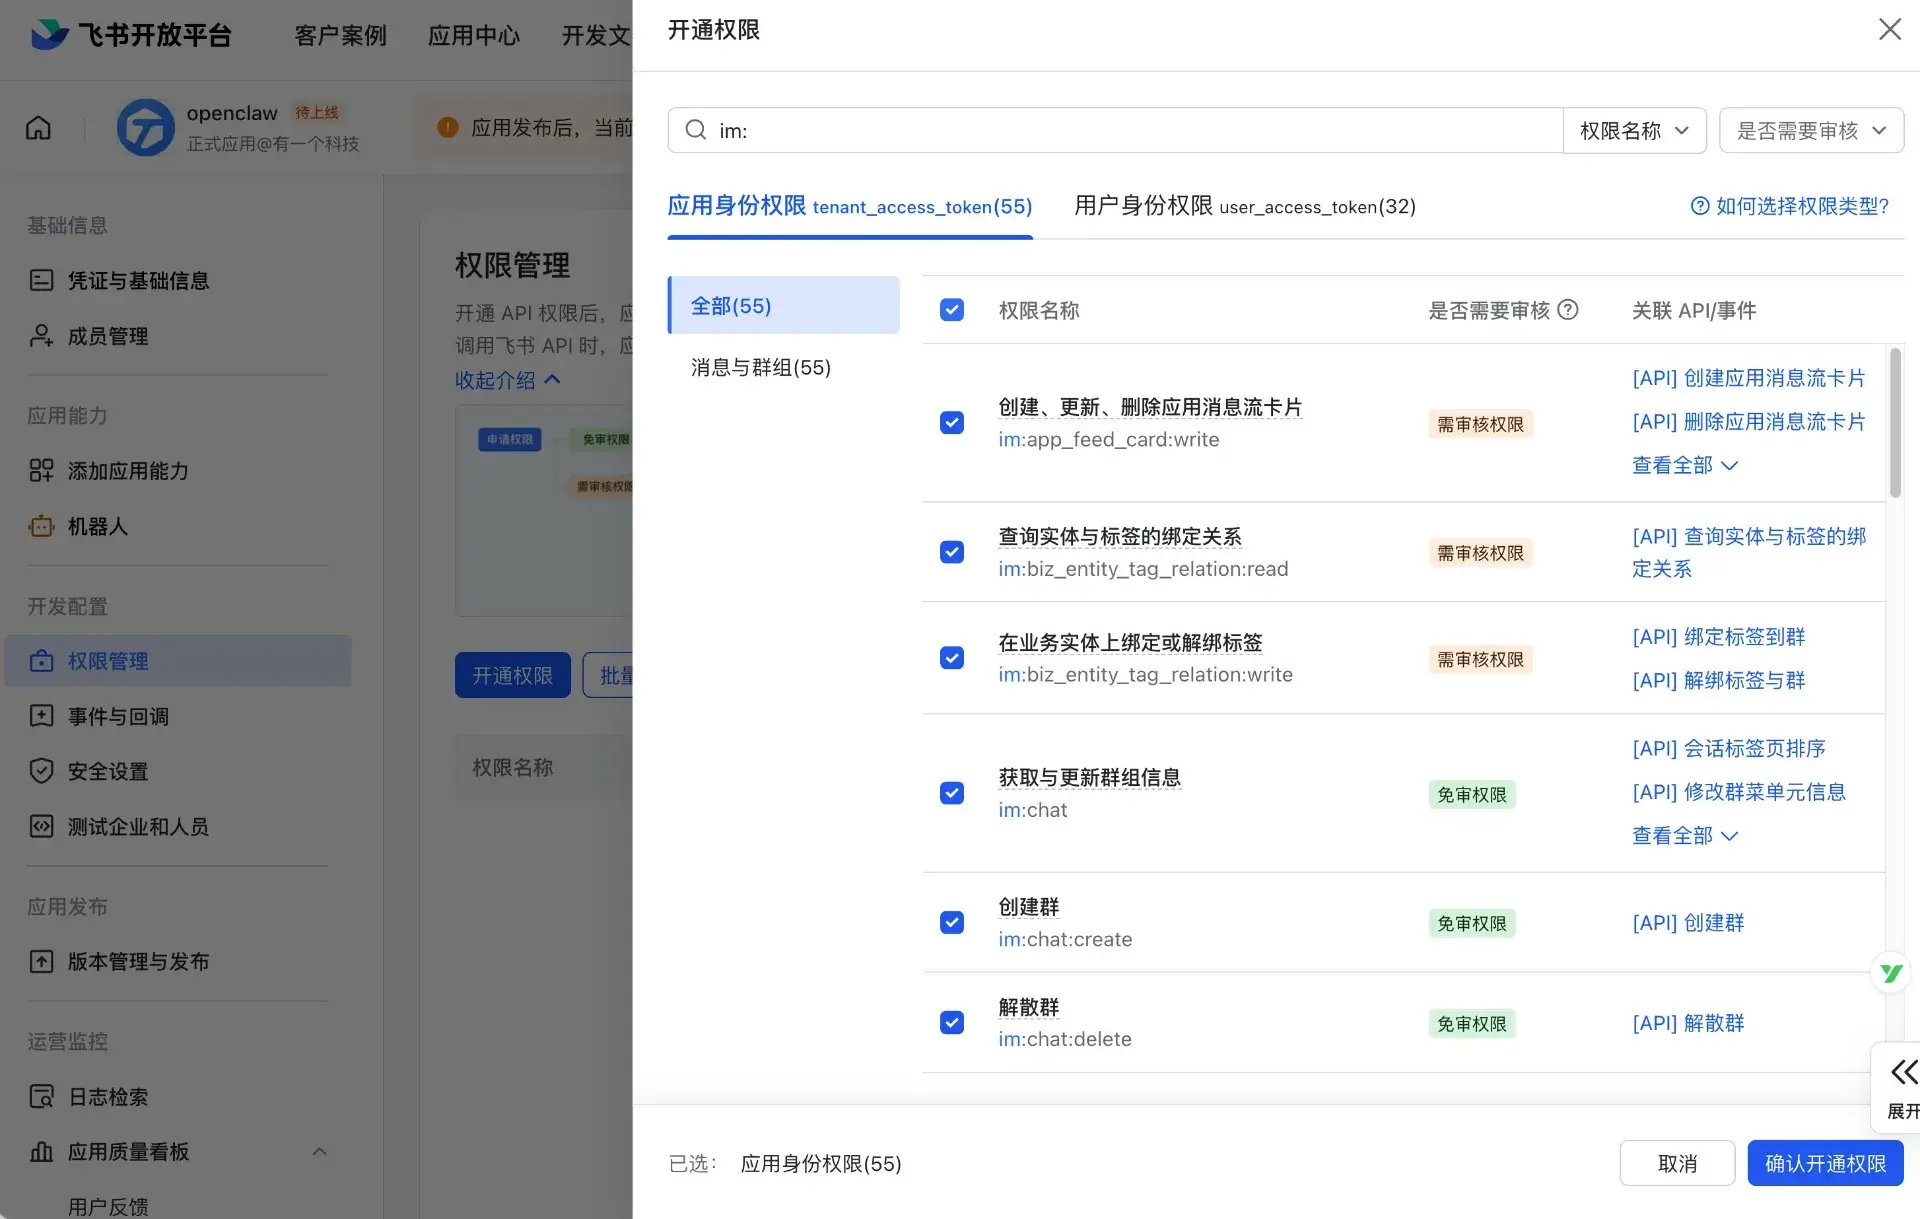The height and width of the screenshot is (1219, 1920).
Task: Click the 确认开通权限 button
Action: click(1824, 1164)
